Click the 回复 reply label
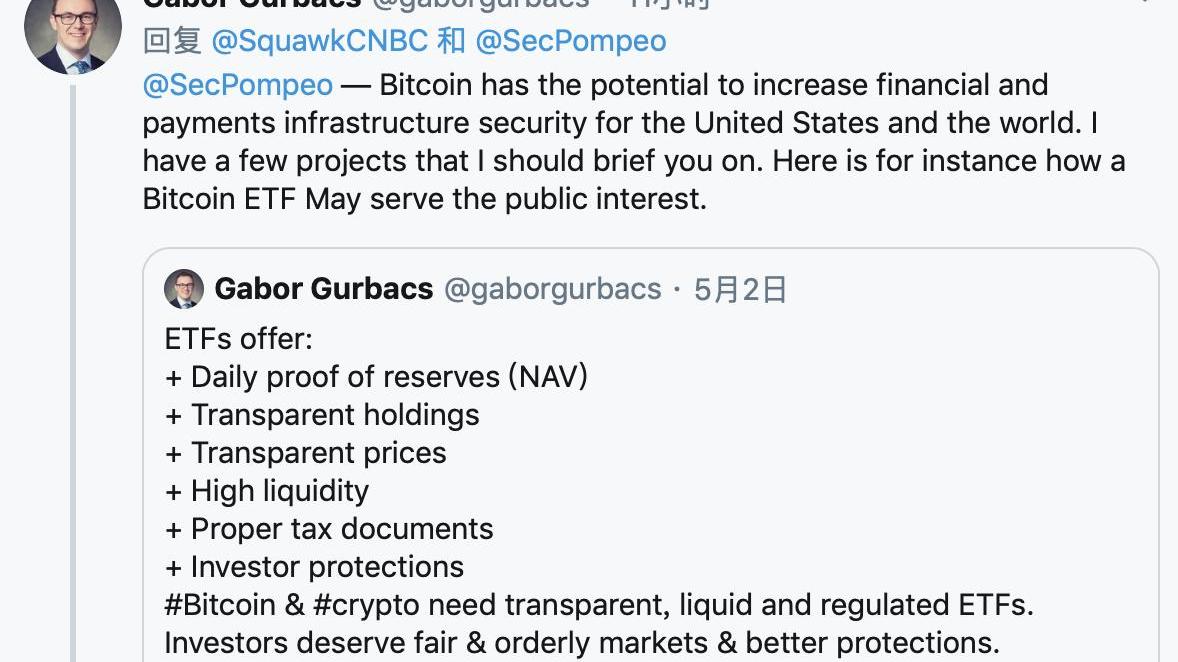Screen dimensions: 1178x662 coord(172,41)
